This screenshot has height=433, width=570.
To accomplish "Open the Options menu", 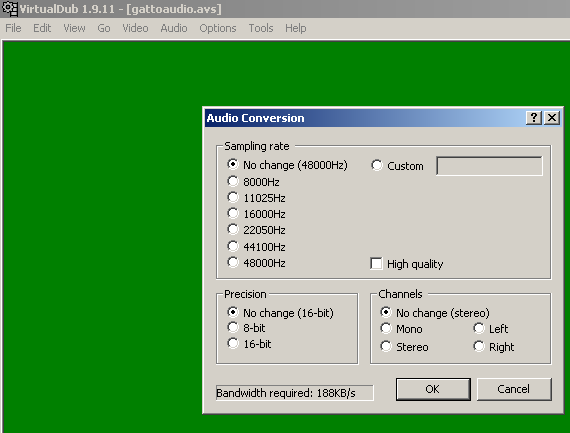I will coord(218,28).
